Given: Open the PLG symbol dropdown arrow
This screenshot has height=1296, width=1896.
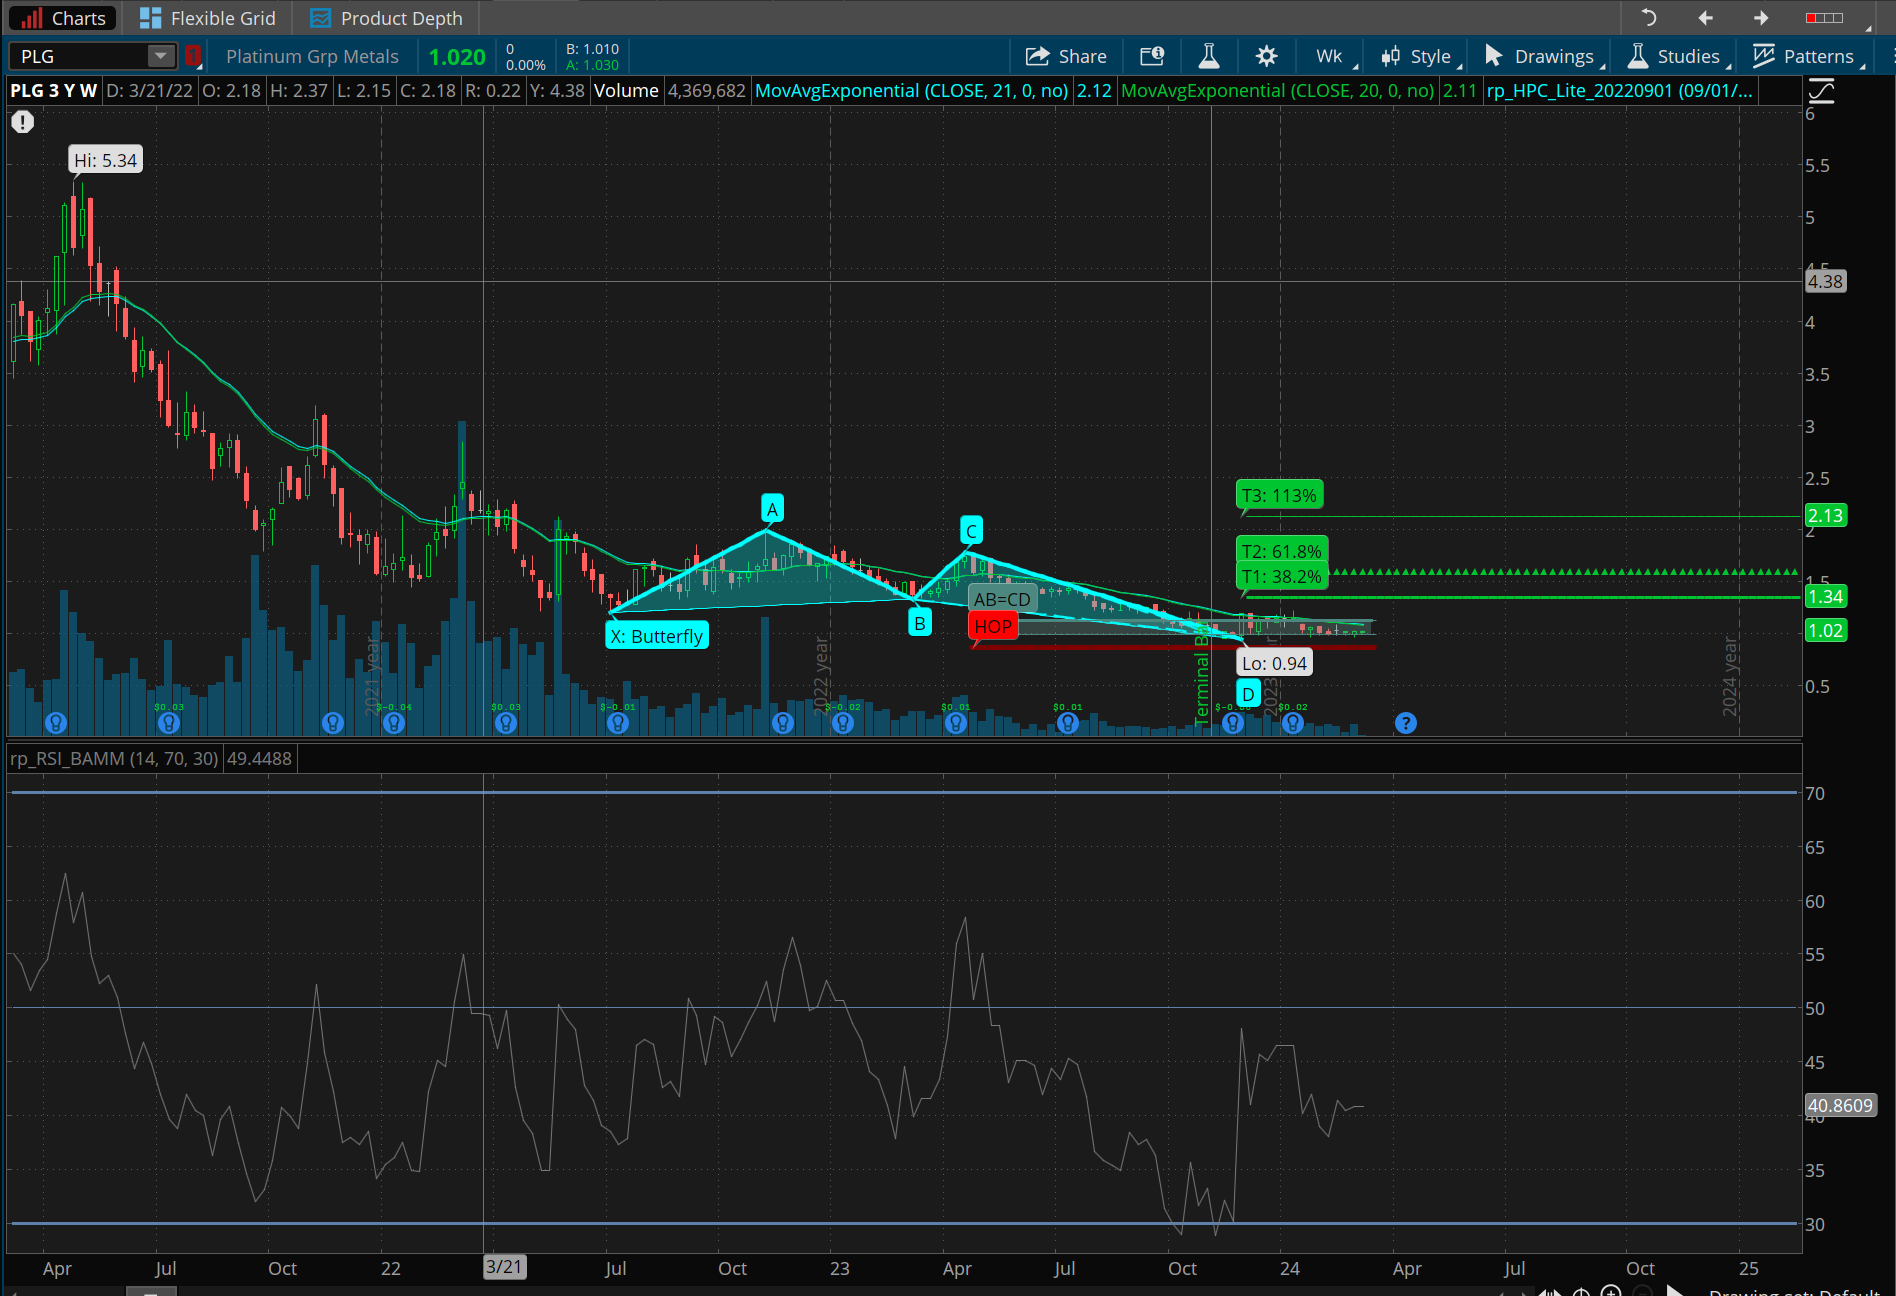Looking at the screenshot, I should (160, 56).
